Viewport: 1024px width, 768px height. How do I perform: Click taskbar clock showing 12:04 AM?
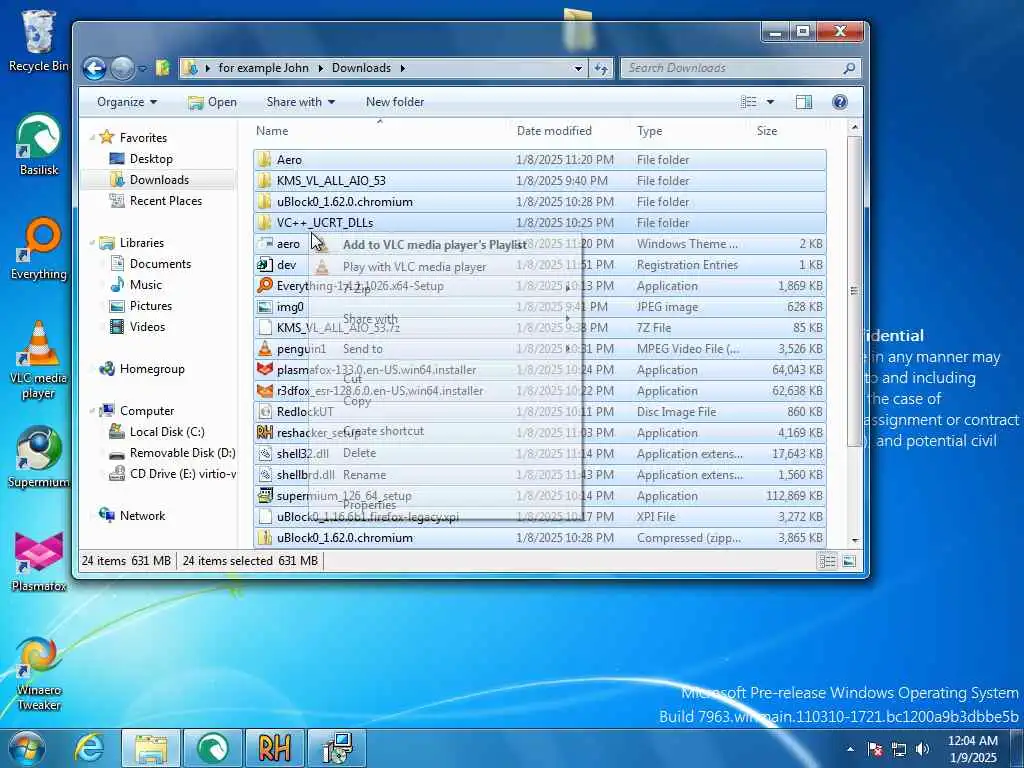click(972, 748)
